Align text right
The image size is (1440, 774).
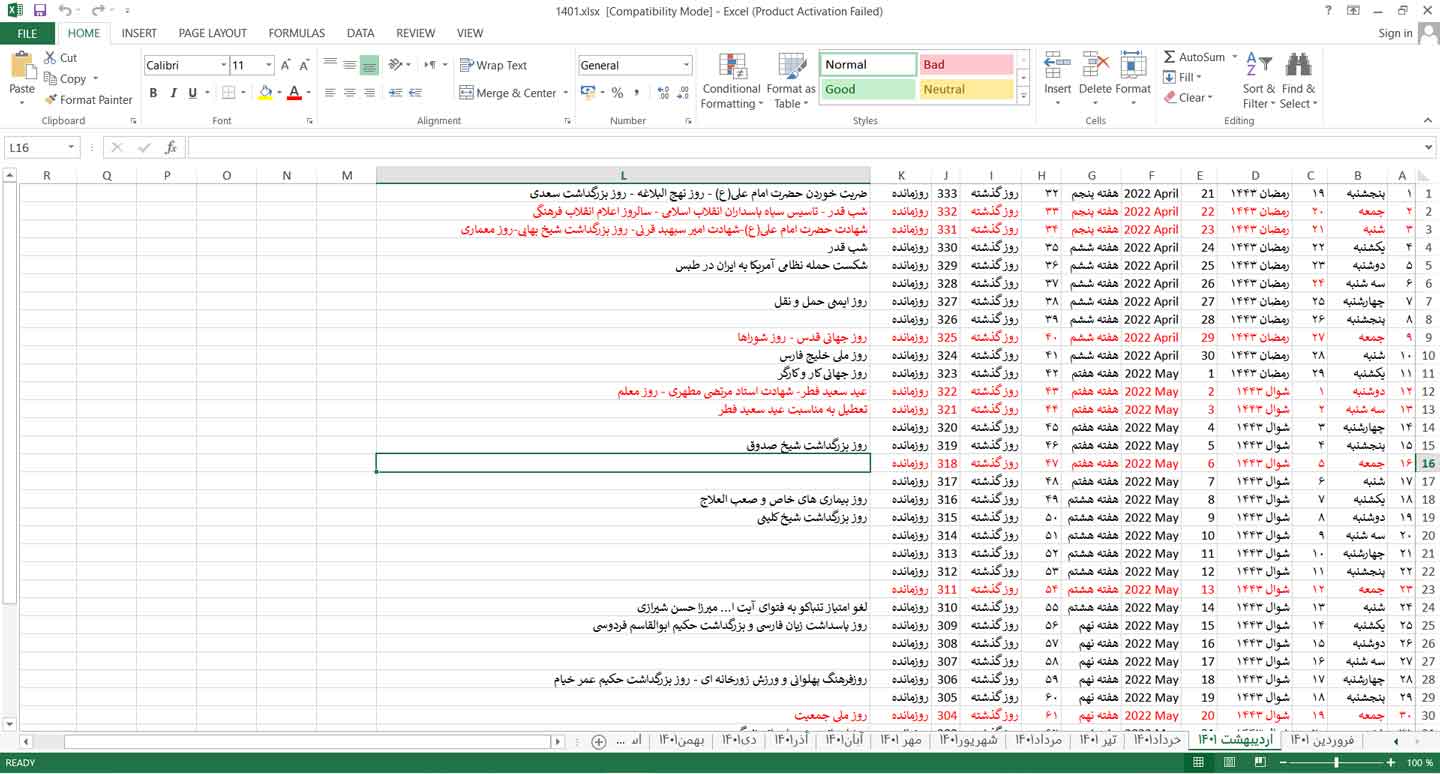coord(369,93)
